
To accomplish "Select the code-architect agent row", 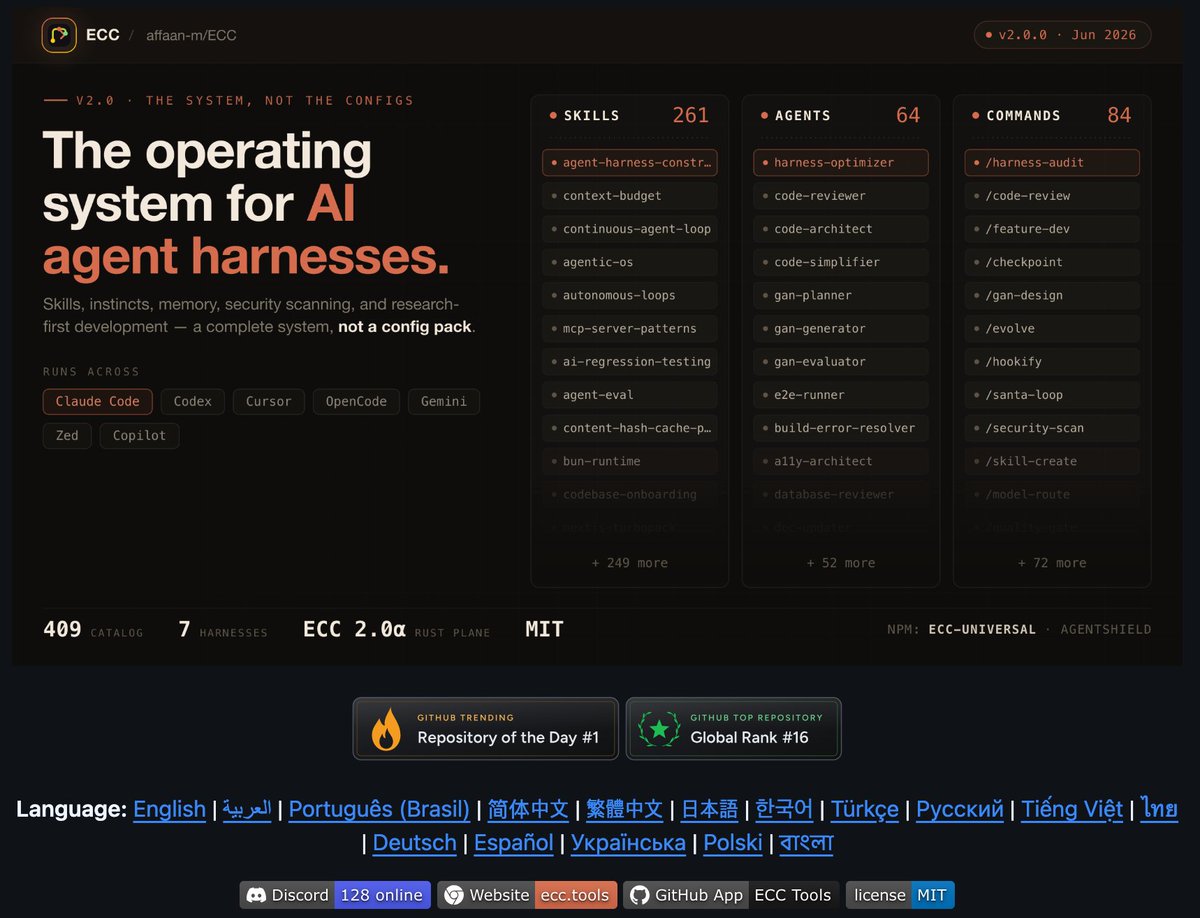I will point(841,229).
